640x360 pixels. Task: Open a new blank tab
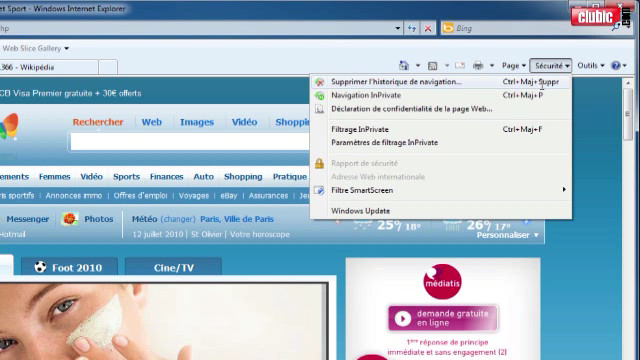(108, 67)
